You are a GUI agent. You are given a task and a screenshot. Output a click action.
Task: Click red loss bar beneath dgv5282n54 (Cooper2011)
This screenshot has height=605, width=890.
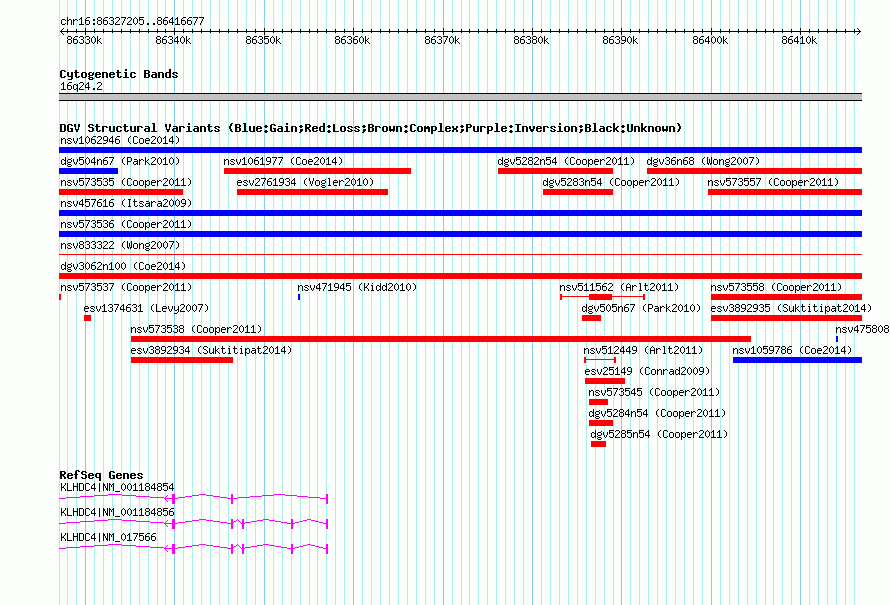[555, 171]
